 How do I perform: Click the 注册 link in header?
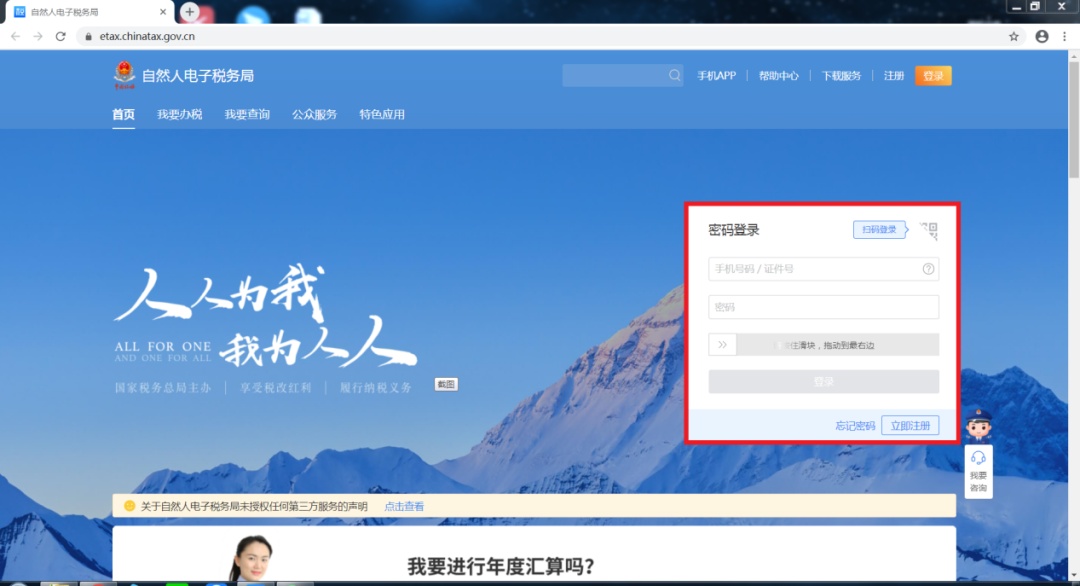point(893,76)
